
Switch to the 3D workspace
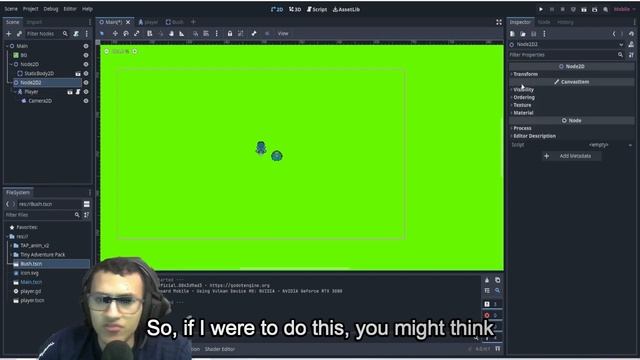[x=295, y=9]
